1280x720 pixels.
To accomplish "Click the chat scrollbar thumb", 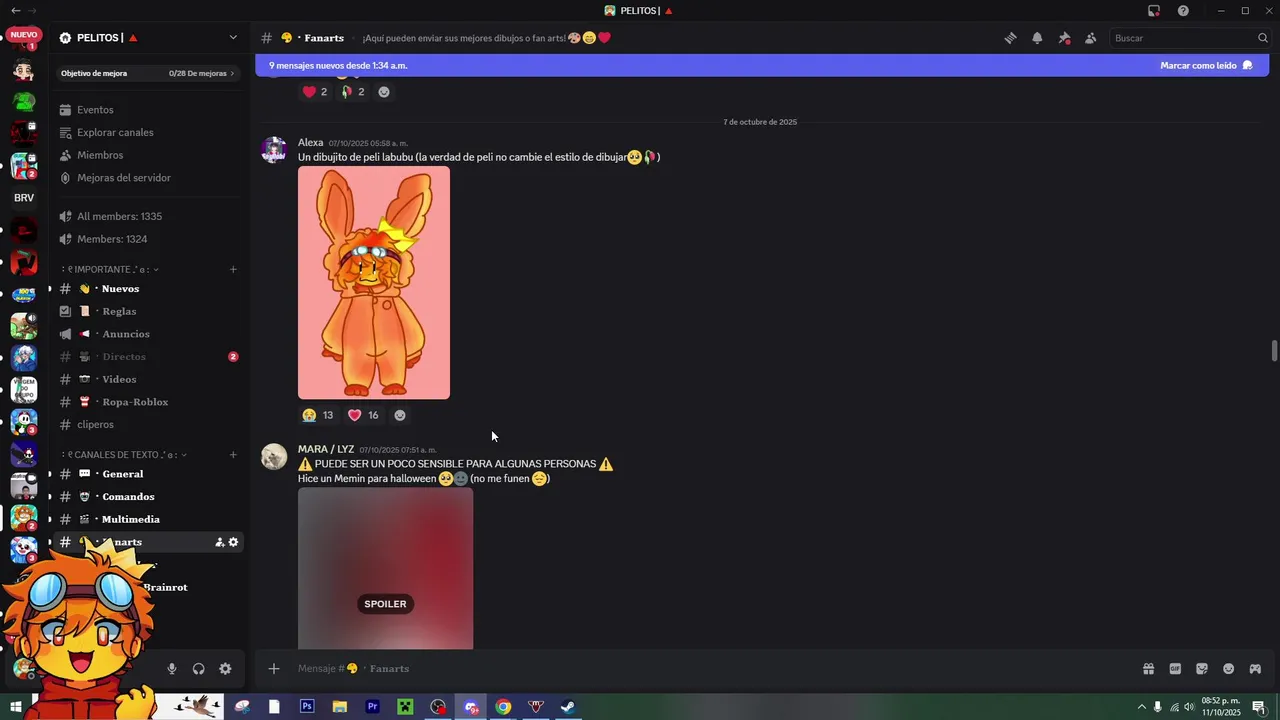I will click(1274, 351).
